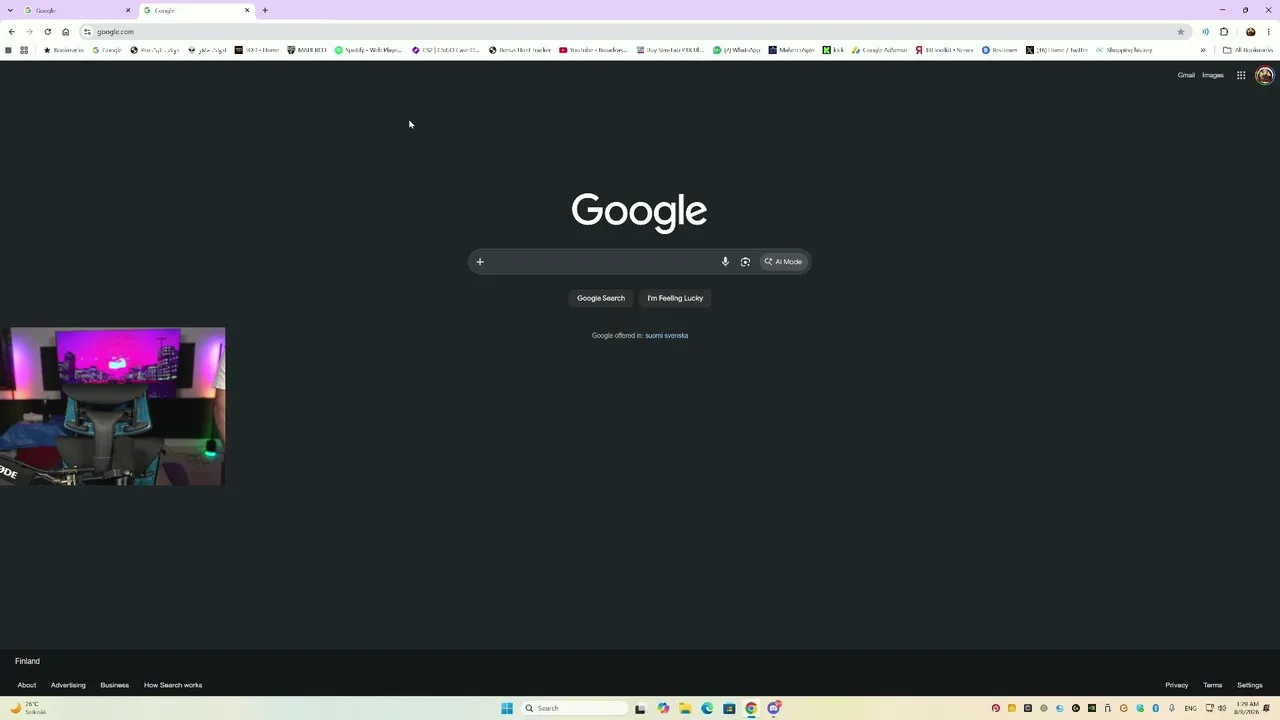The width and height of the screenshot is (1280, 720).
Task: Focus the Google search text field
Action: (x=602, y=262)
